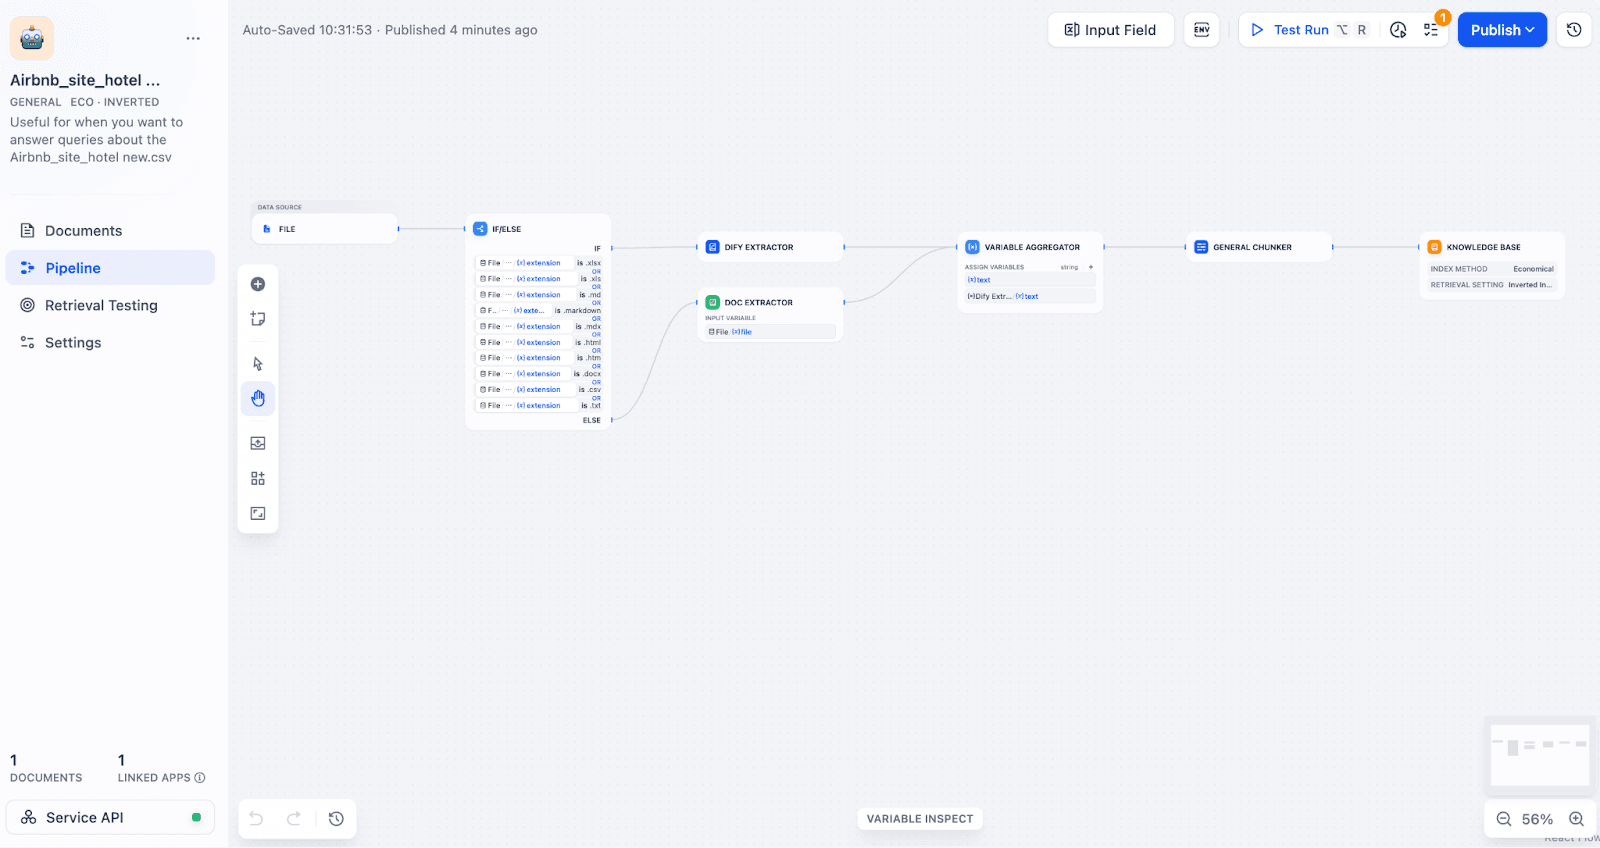Expand the Publish dropdown
Image resolution: width=1600 pixels, height=848 pixels.
[1502, 30]
